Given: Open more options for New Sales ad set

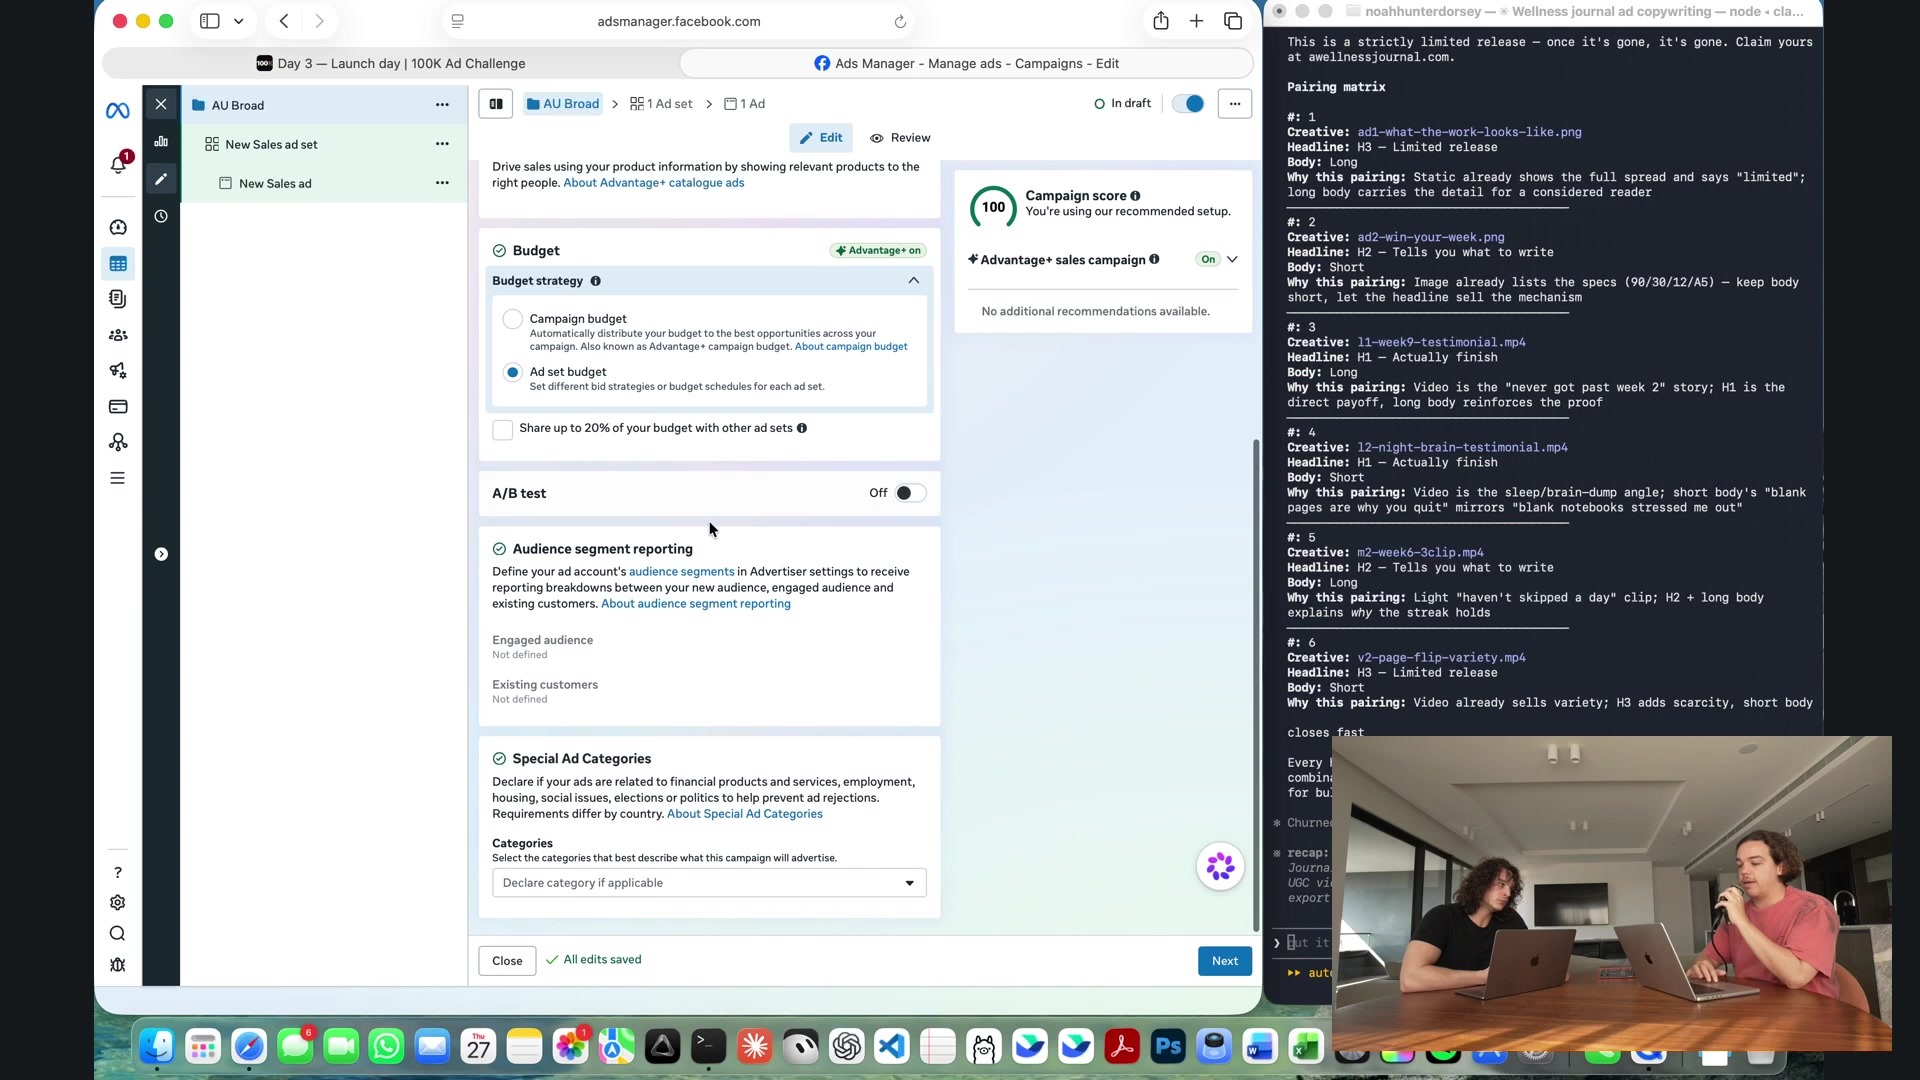Looking at the screenshot, I should coord(442,144).
